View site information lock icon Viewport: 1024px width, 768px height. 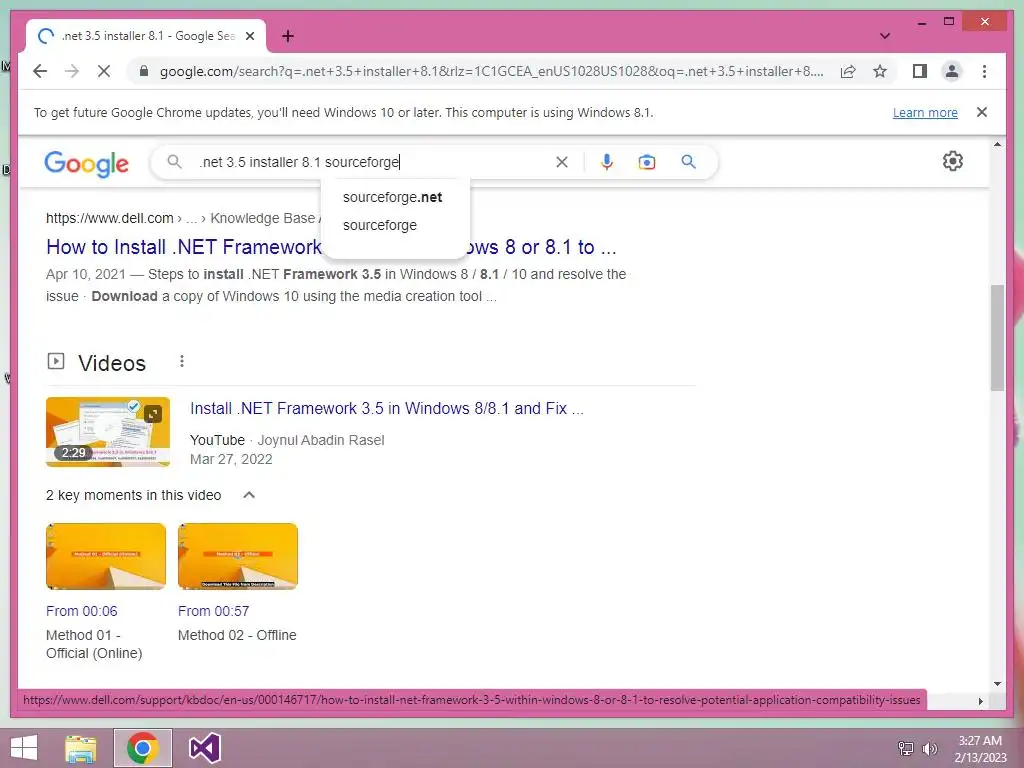coord(144,71)
